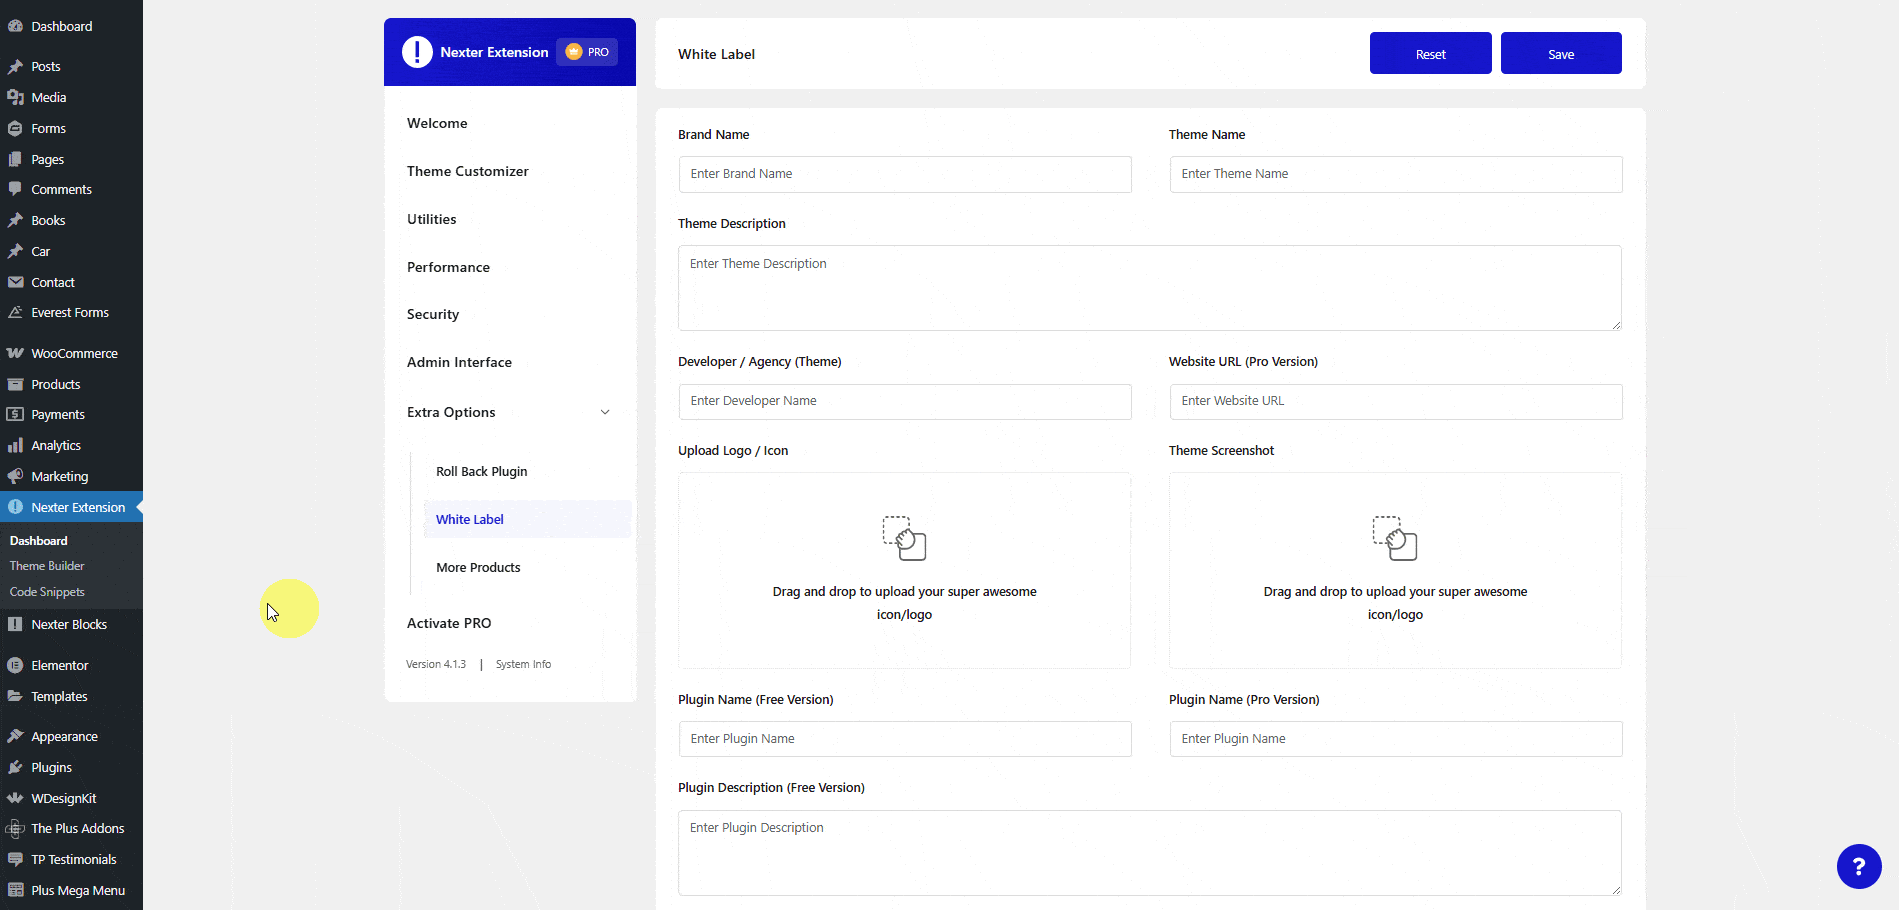Expand the Extra Options section
This screenshot has height=910, width=1899.
(450, 412)
